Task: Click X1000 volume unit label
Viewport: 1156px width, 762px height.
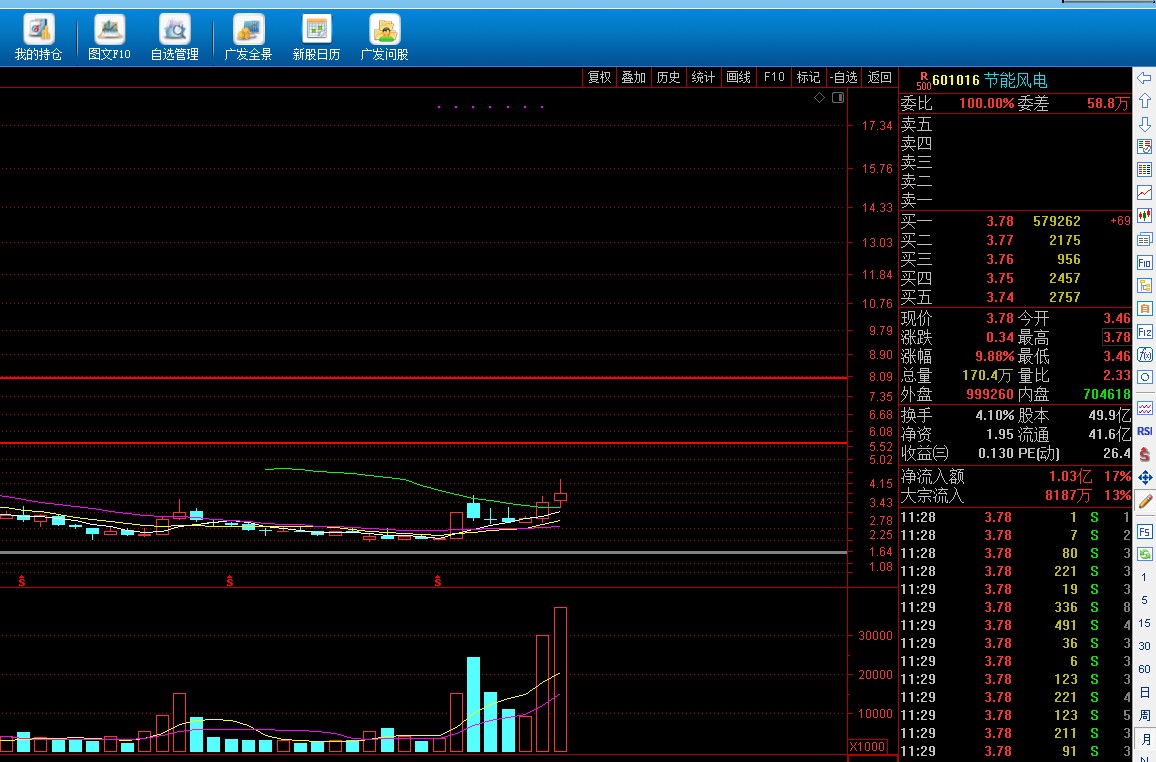Action: coord(868,747)
